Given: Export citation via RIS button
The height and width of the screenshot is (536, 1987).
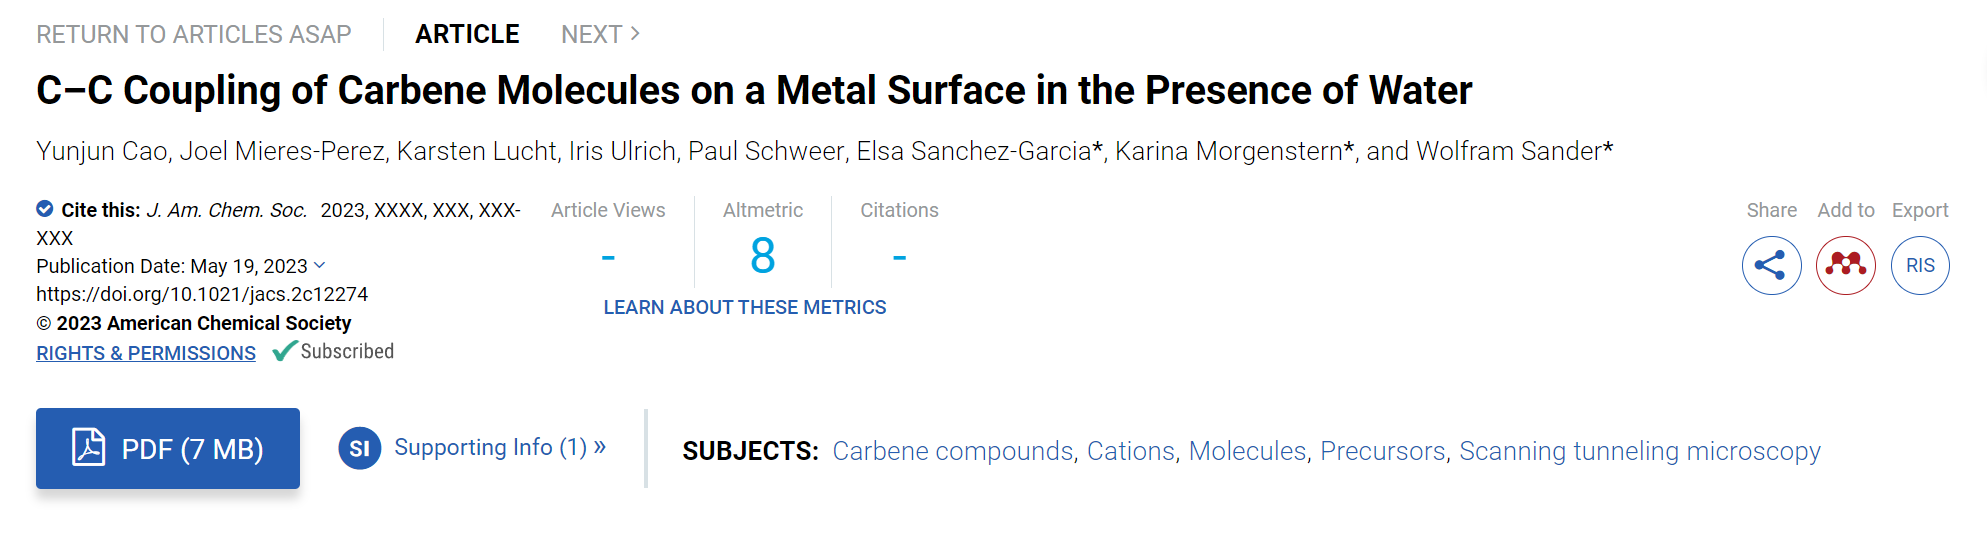Looking at the screenshot, I should pyautogui.click(x=1920, y=265).
